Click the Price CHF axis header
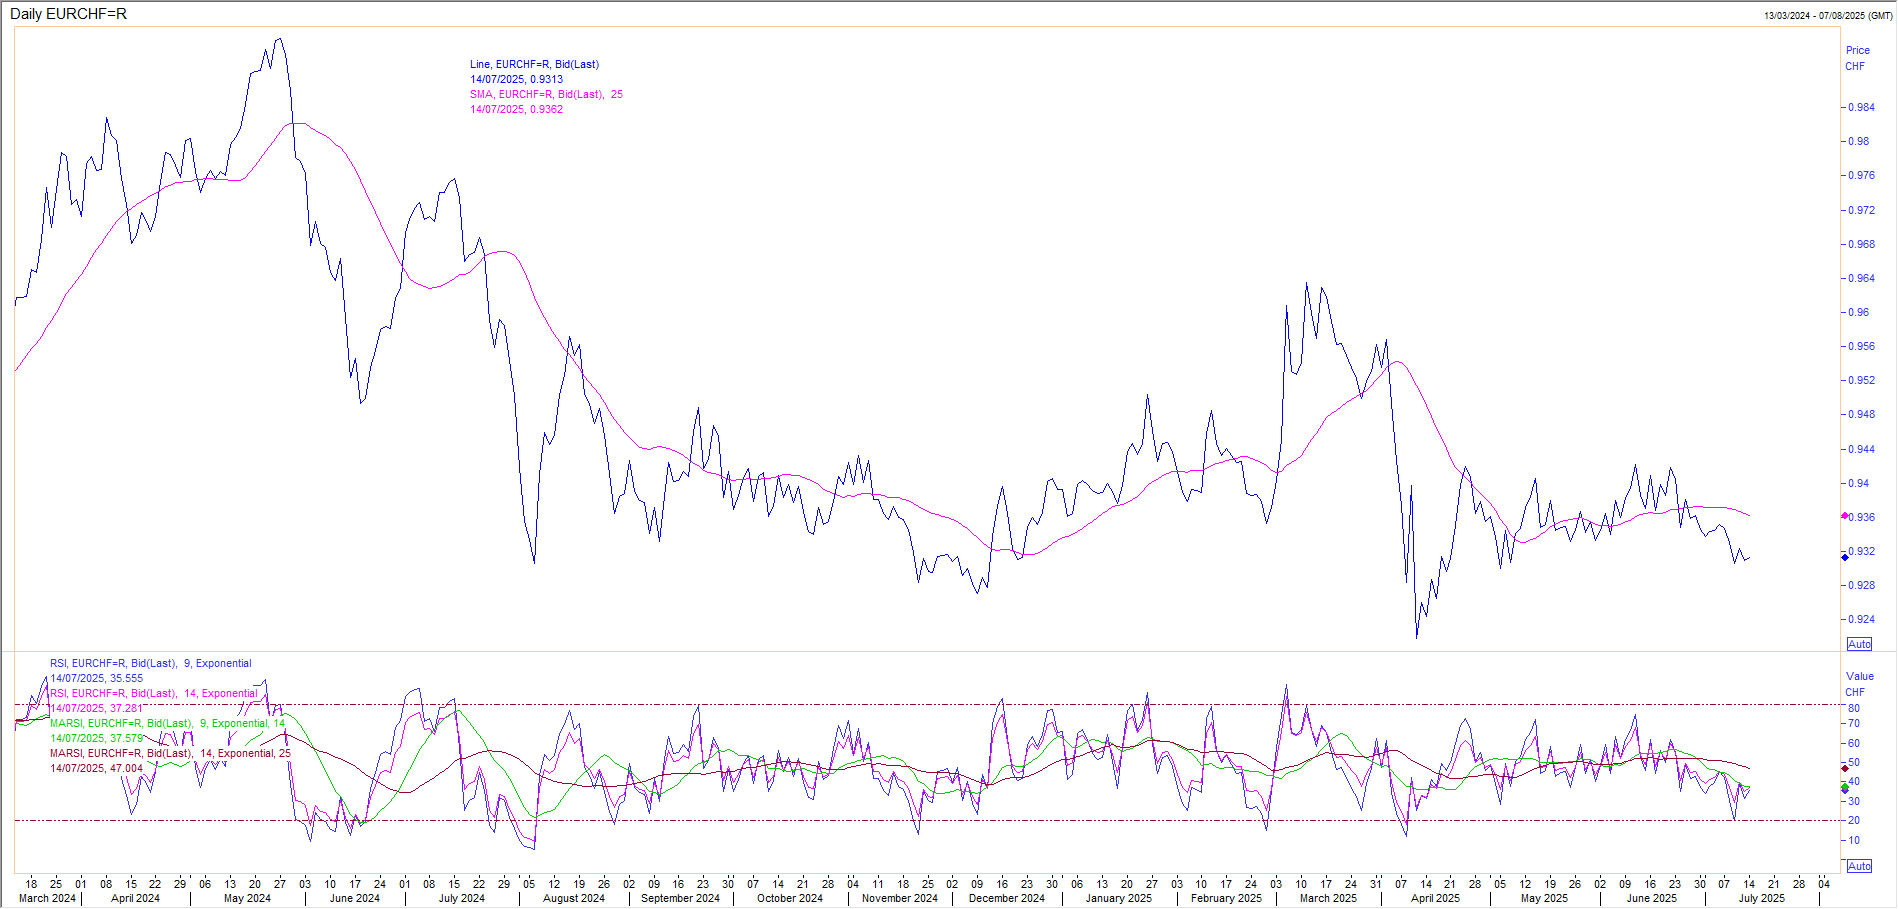The width and height of the screenshot is (1898, 909). (1857, 58)
